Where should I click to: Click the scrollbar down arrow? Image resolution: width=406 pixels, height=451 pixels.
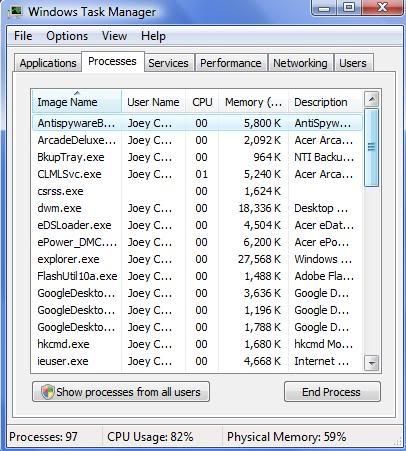click(x=371, y=362)
